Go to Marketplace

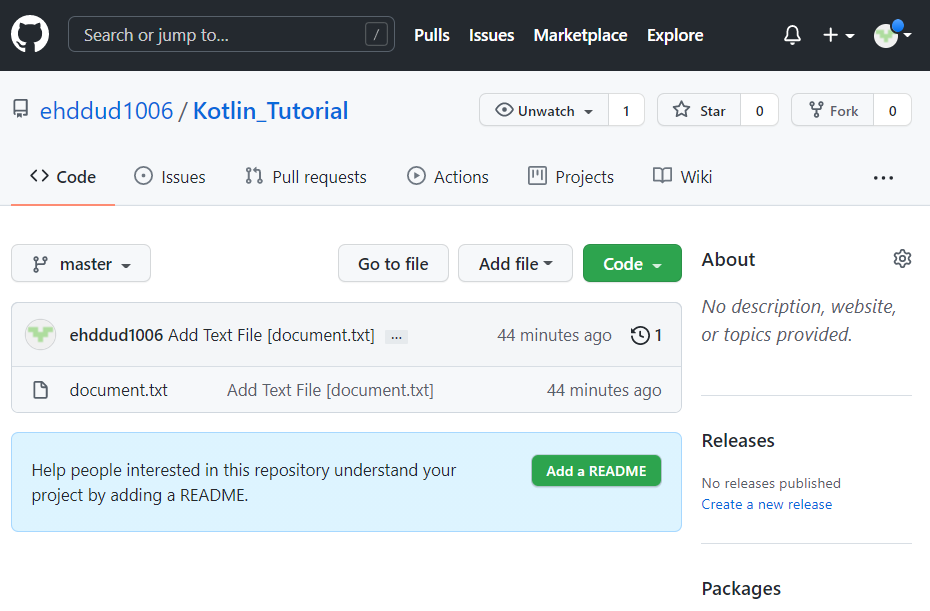click(x=580, y=35)
